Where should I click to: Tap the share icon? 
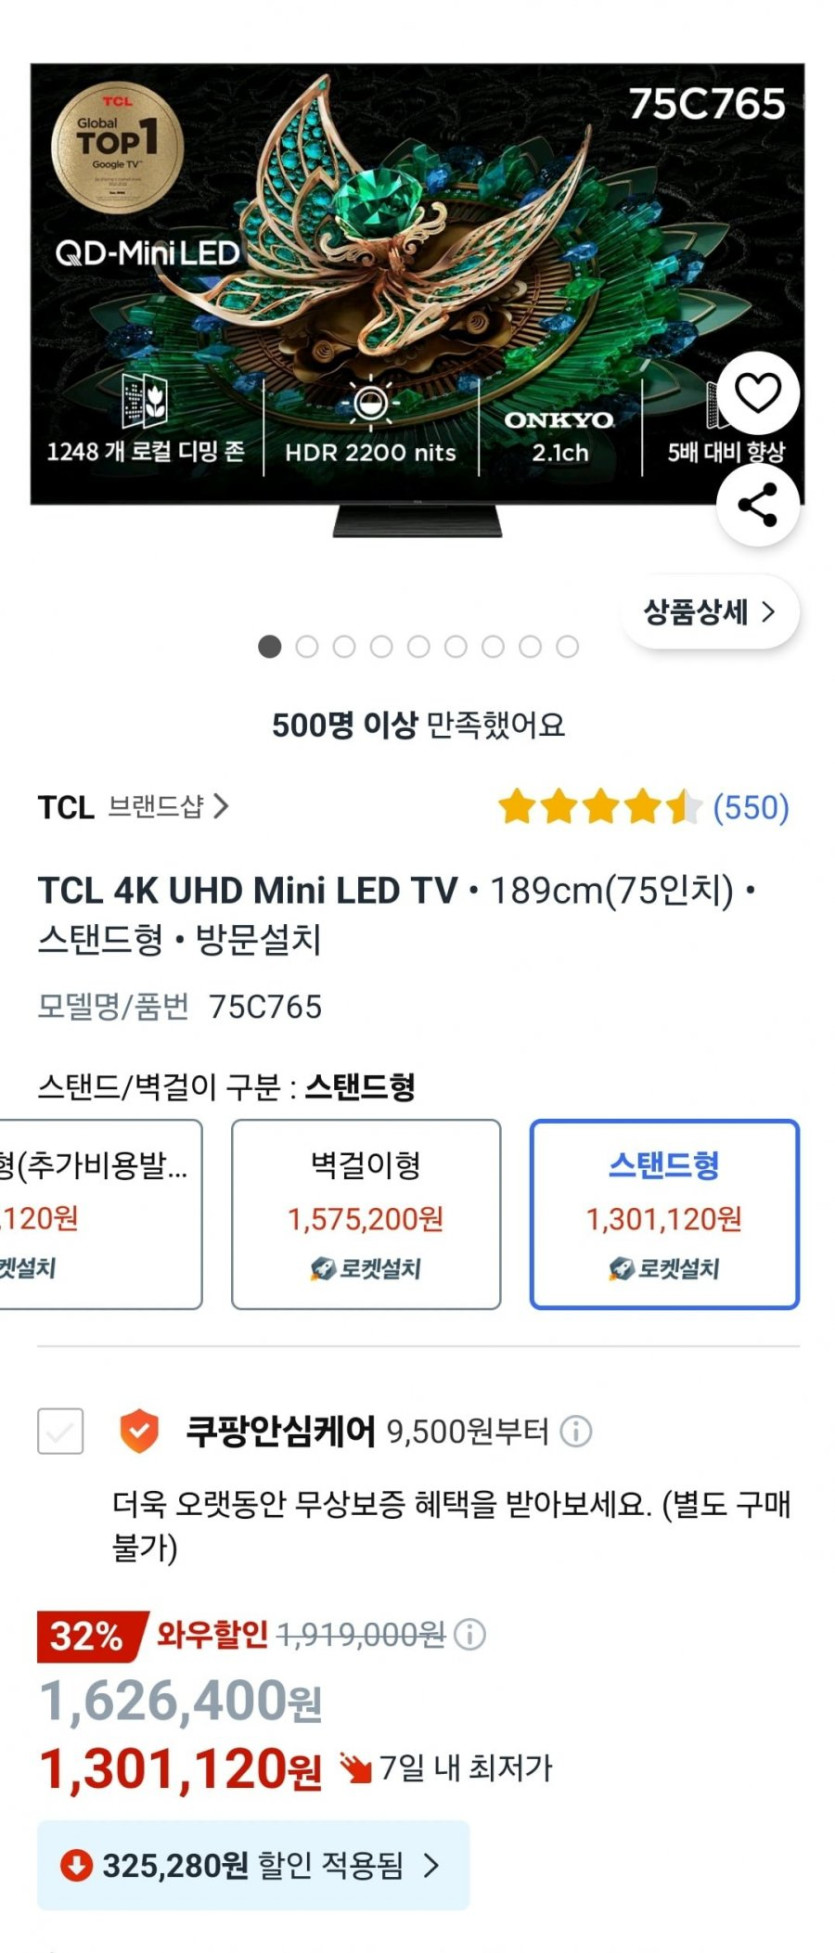click(757, 505)
